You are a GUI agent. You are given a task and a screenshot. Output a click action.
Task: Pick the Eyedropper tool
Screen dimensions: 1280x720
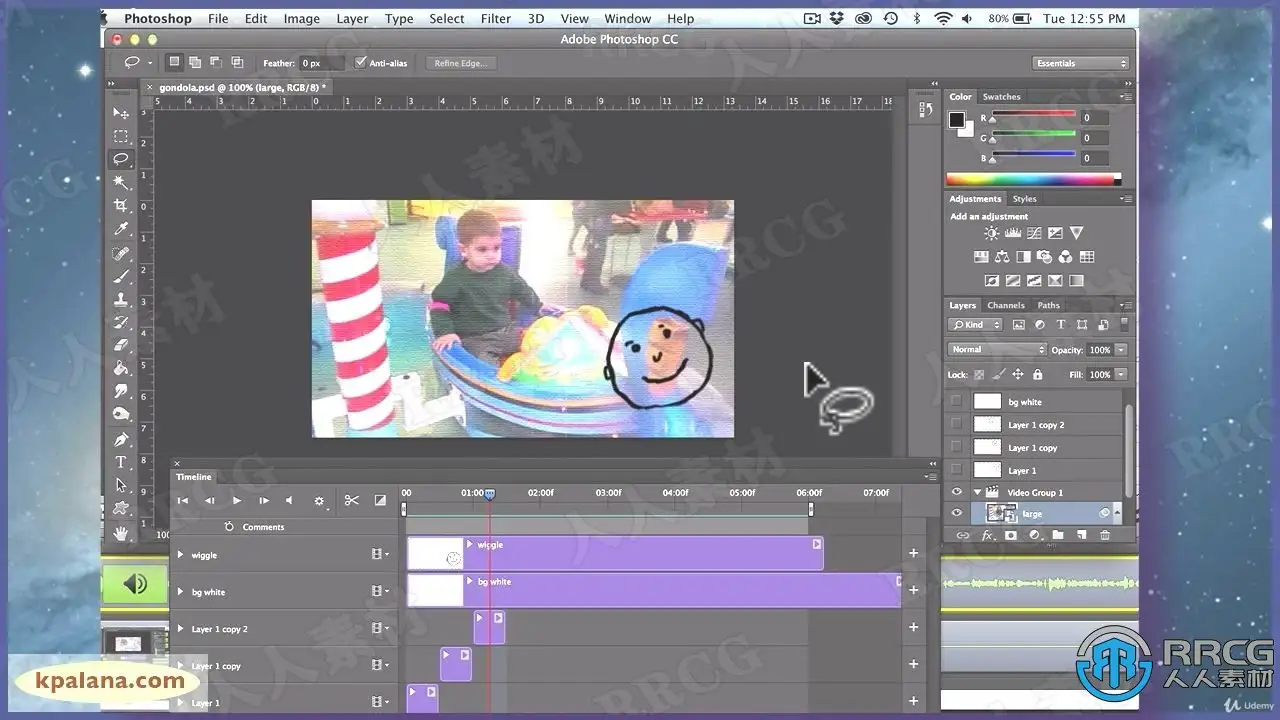(121, 230)
